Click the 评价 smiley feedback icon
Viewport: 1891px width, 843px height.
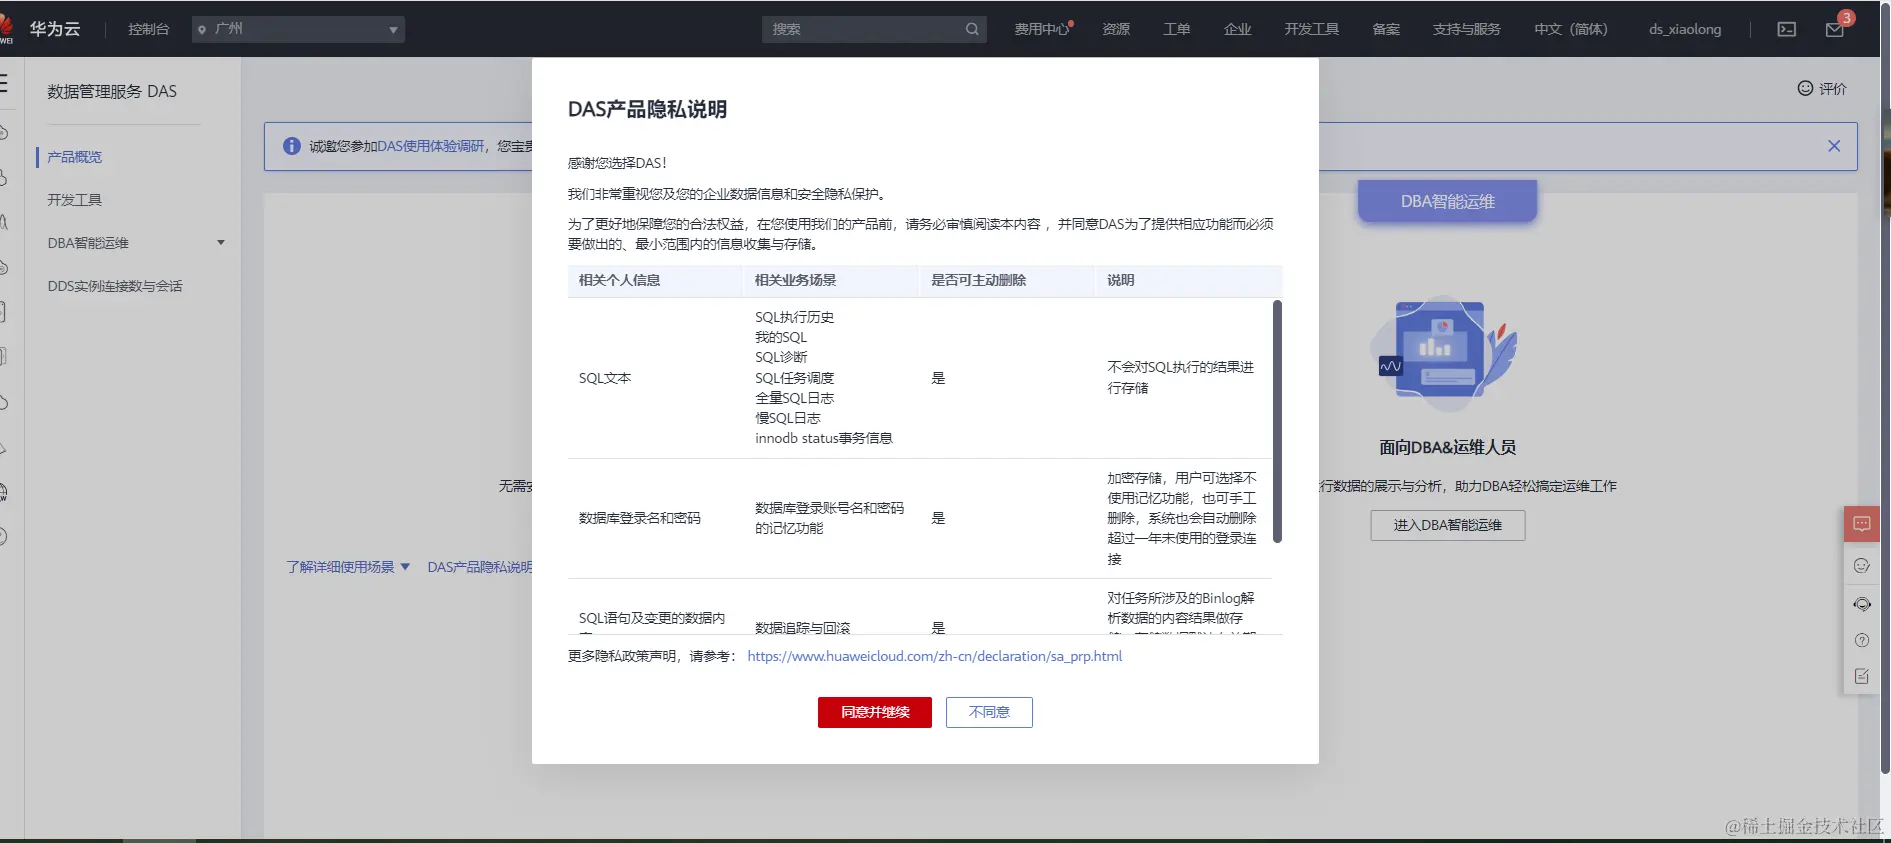click(1805, 88)
